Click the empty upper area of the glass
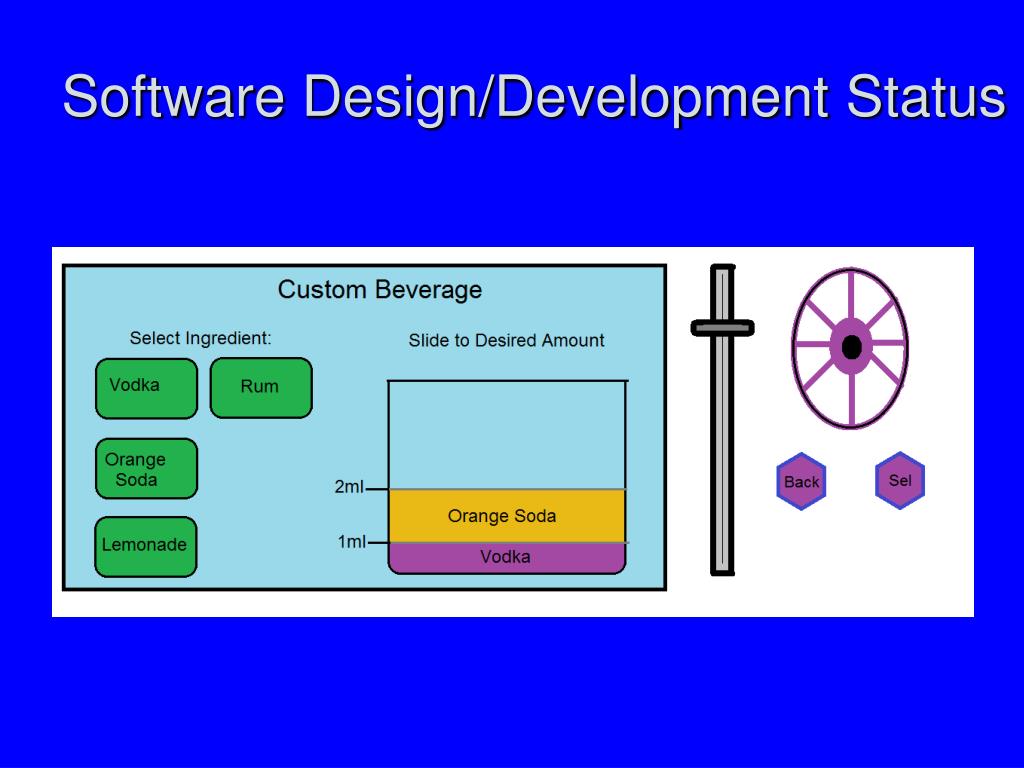Viewport: 1024px width, 768px height. 507,435
